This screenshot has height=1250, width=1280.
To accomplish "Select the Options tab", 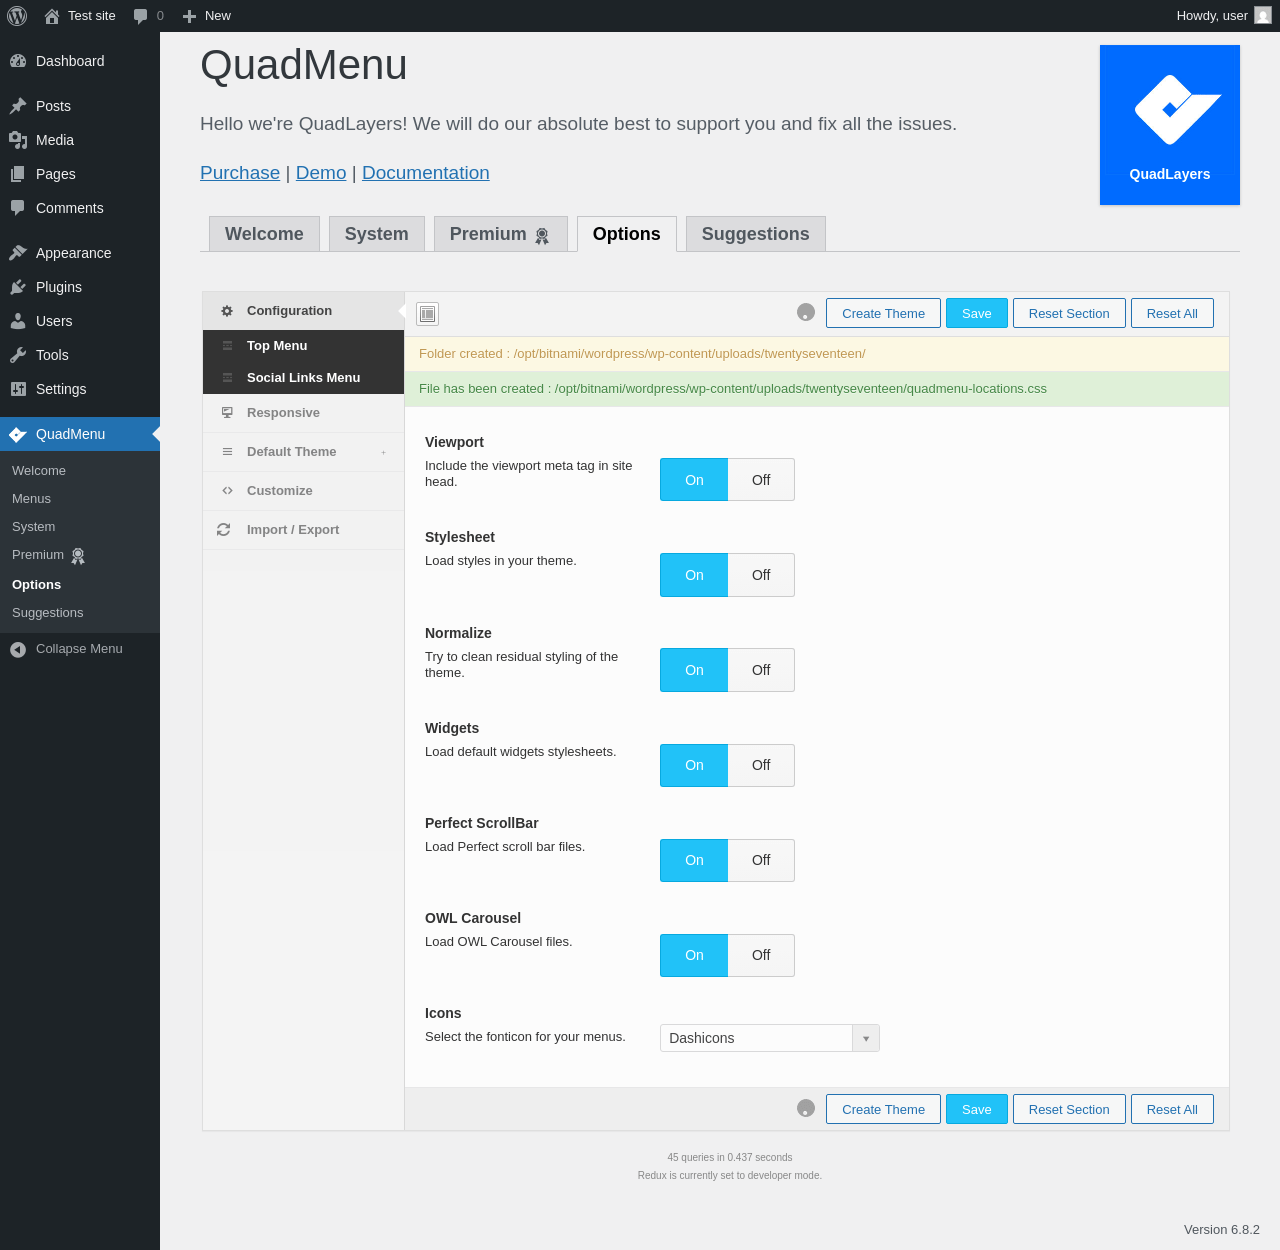I will tap(627, 234).
